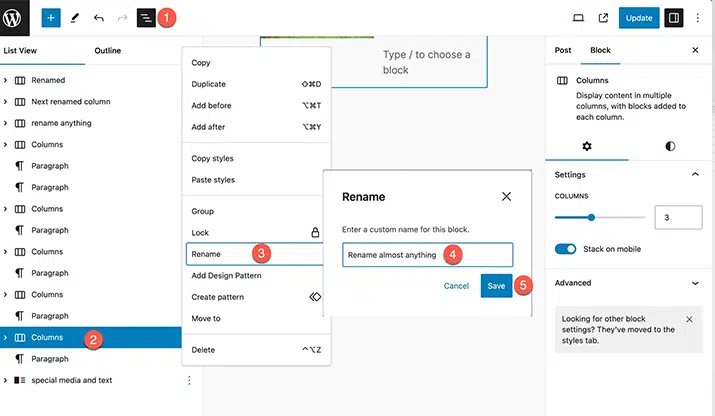Select Add Design Pattern
Screen dimensions: 715x416
coord(256,276)
